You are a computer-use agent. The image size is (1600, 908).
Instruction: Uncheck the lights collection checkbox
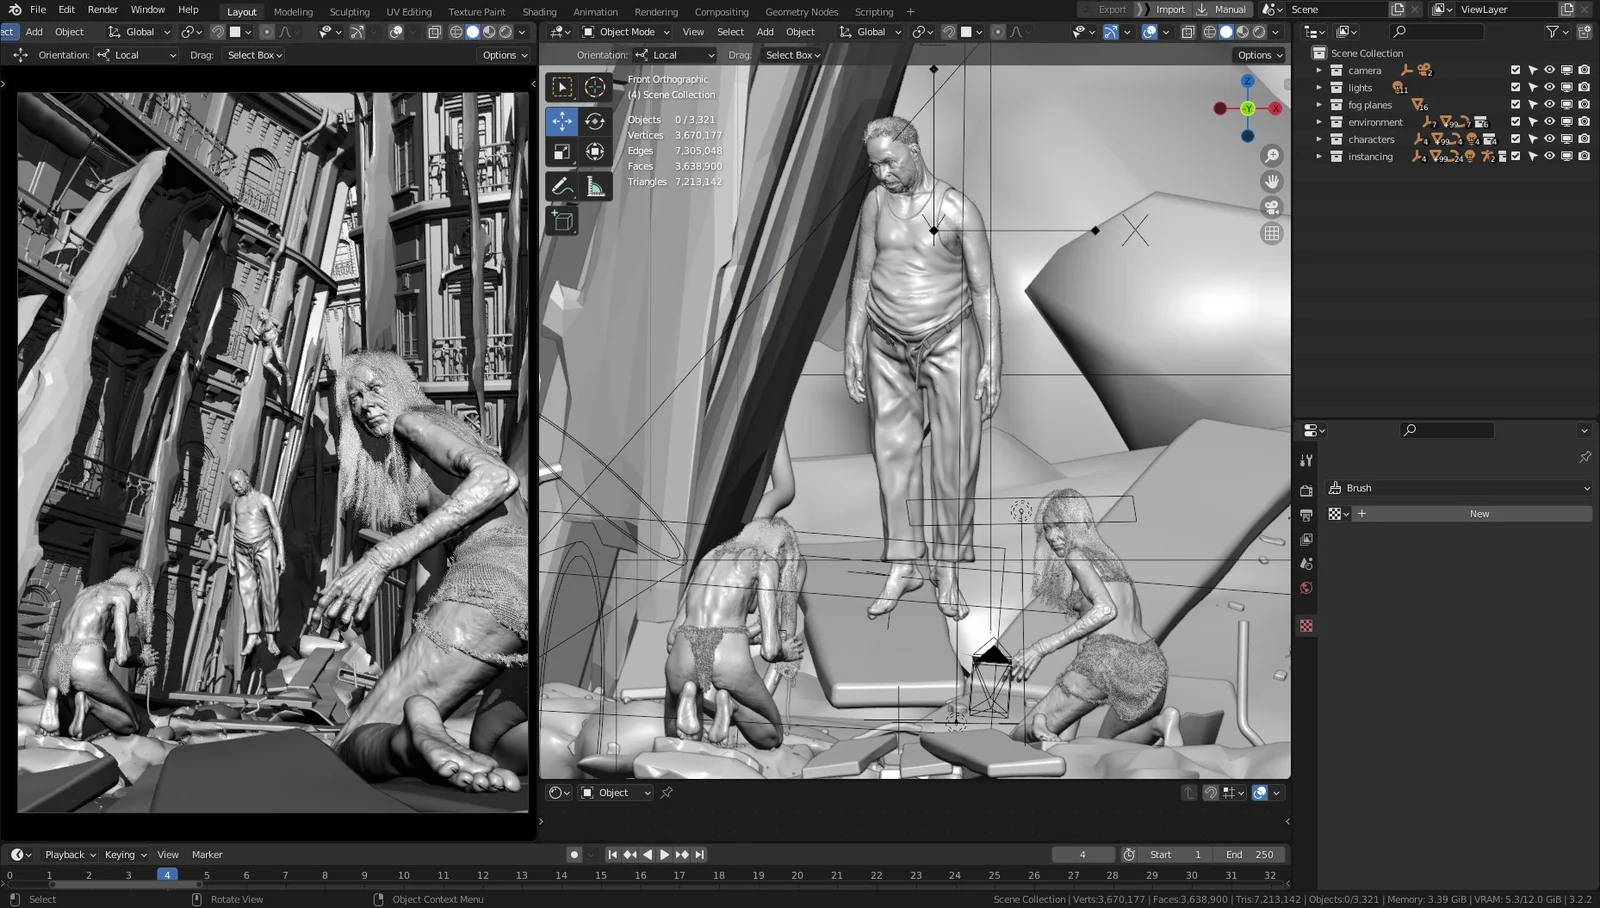click(x=1516, y=88)
